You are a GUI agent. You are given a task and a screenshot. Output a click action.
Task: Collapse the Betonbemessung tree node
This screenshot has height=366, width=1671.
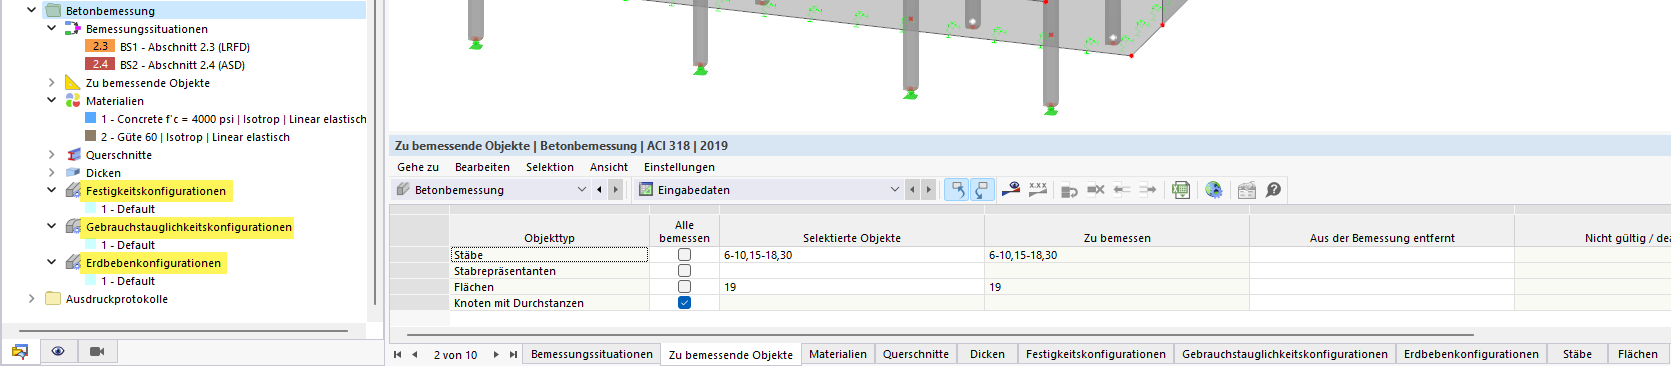[x=31, y=10]
